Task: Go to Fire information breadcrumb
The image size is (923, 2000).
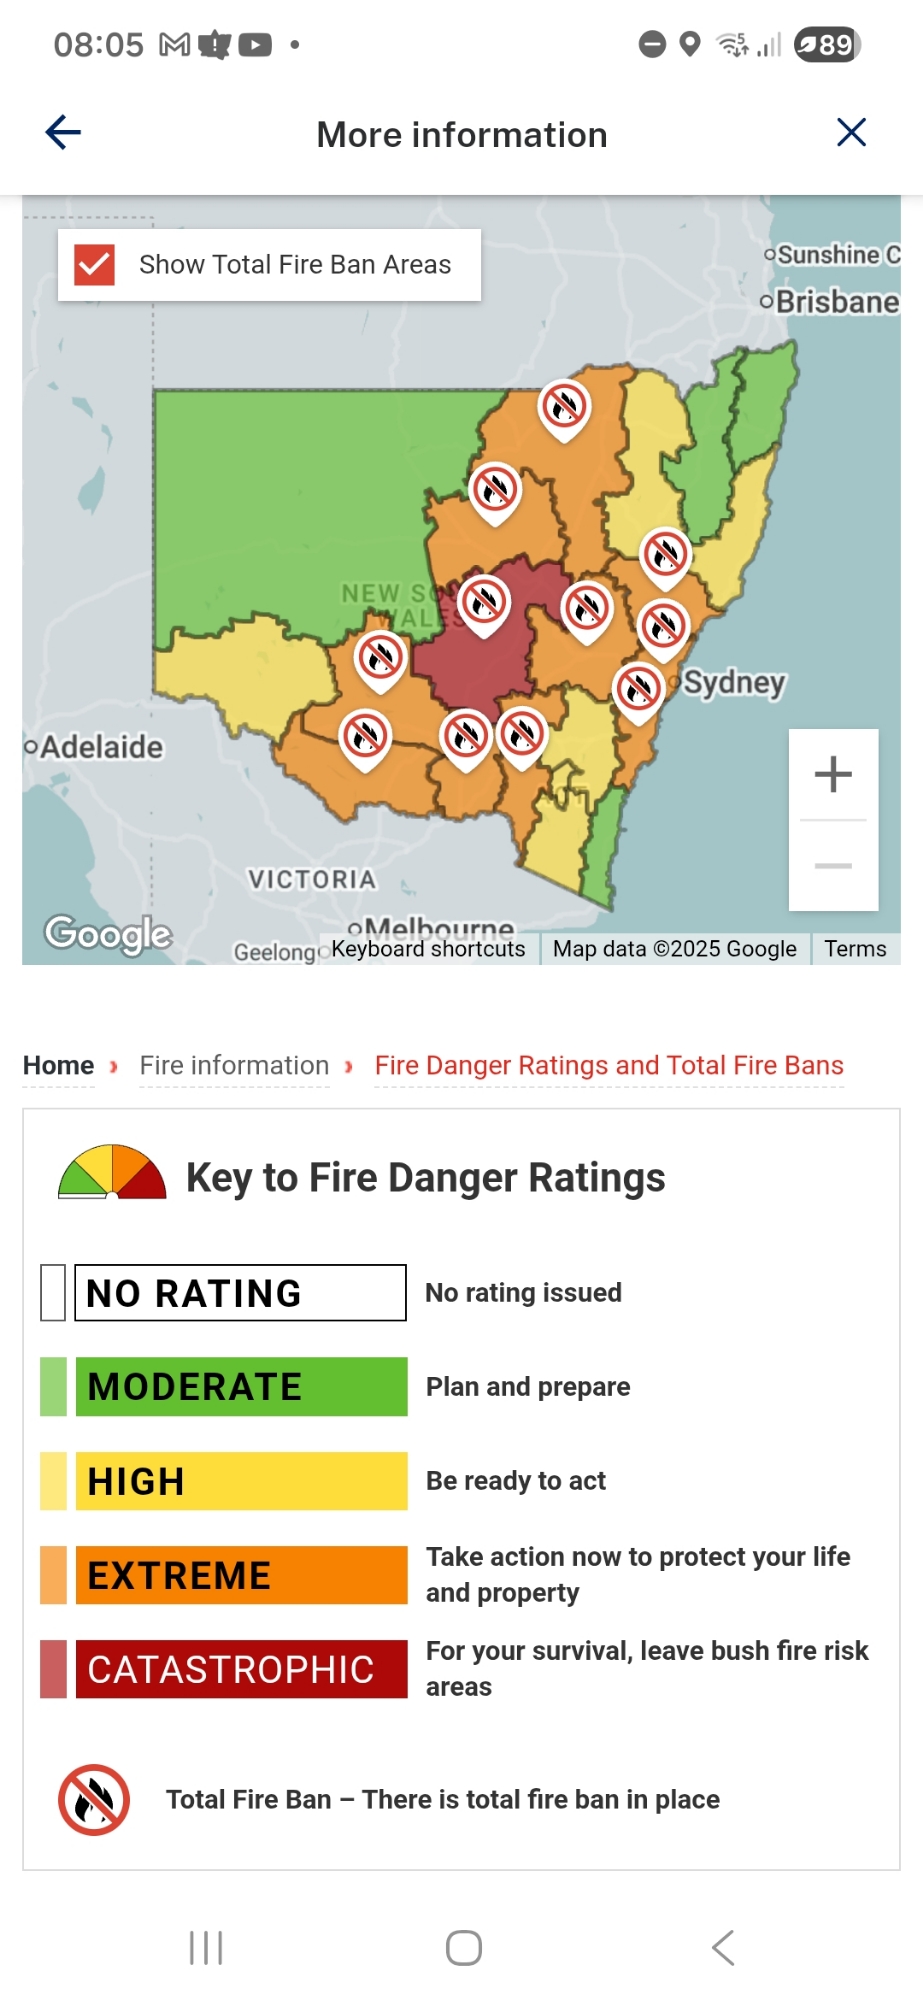Action: [x=234, y=1065]
